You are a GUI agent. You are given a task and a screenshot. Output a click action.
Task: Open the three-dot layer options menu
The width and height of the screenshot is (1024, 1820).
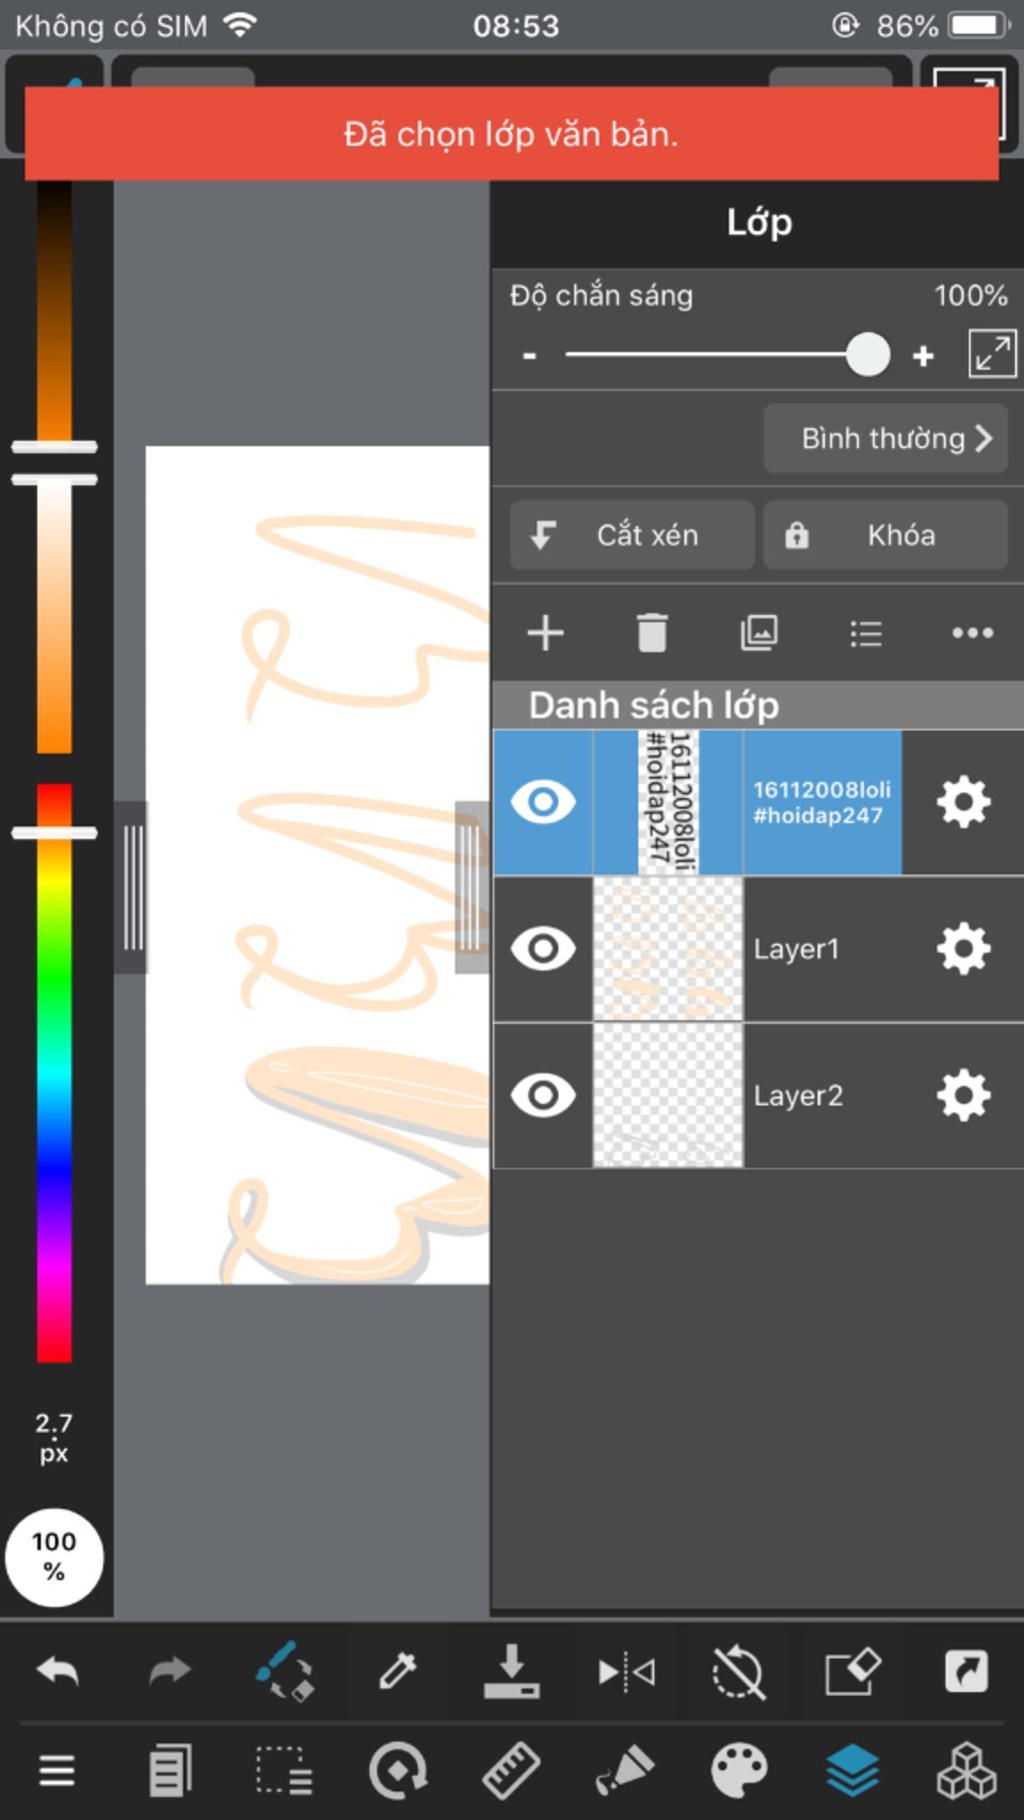pos(972,633)
